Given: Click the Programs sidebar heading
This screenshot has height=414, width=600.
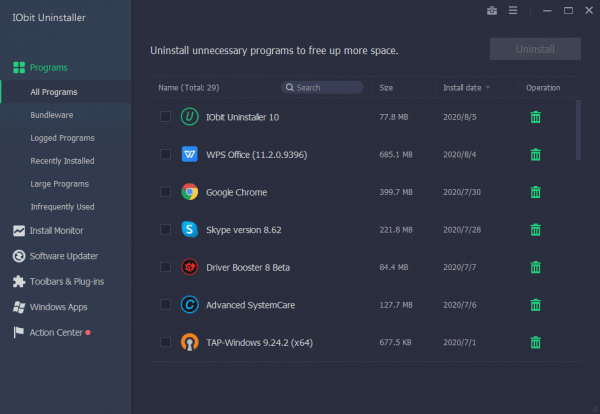Looking at the screenshot, I should tap(49, 67).
